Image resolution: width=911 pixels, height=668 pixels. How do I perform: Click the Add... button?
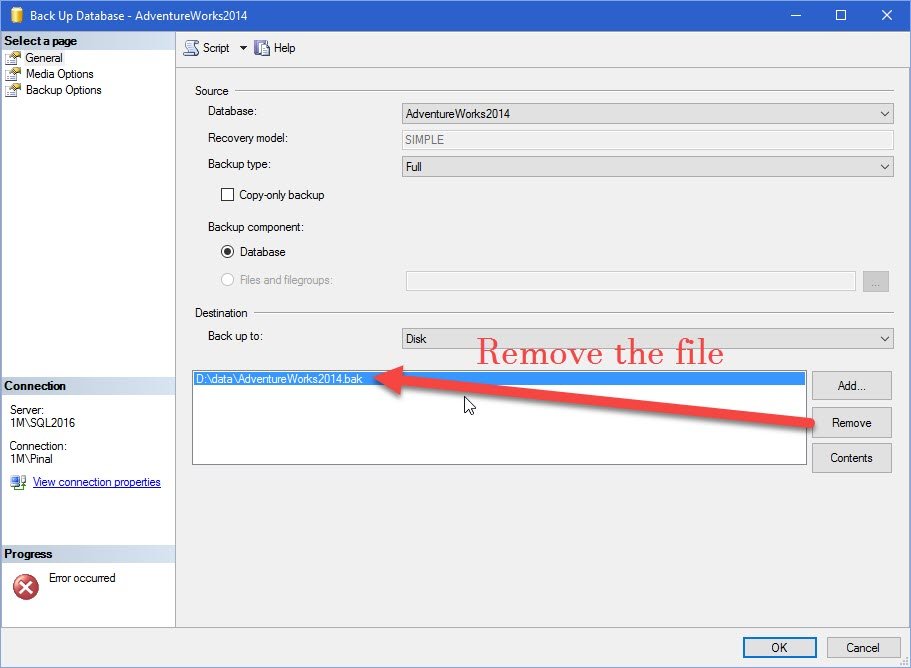tap(851, 386)
